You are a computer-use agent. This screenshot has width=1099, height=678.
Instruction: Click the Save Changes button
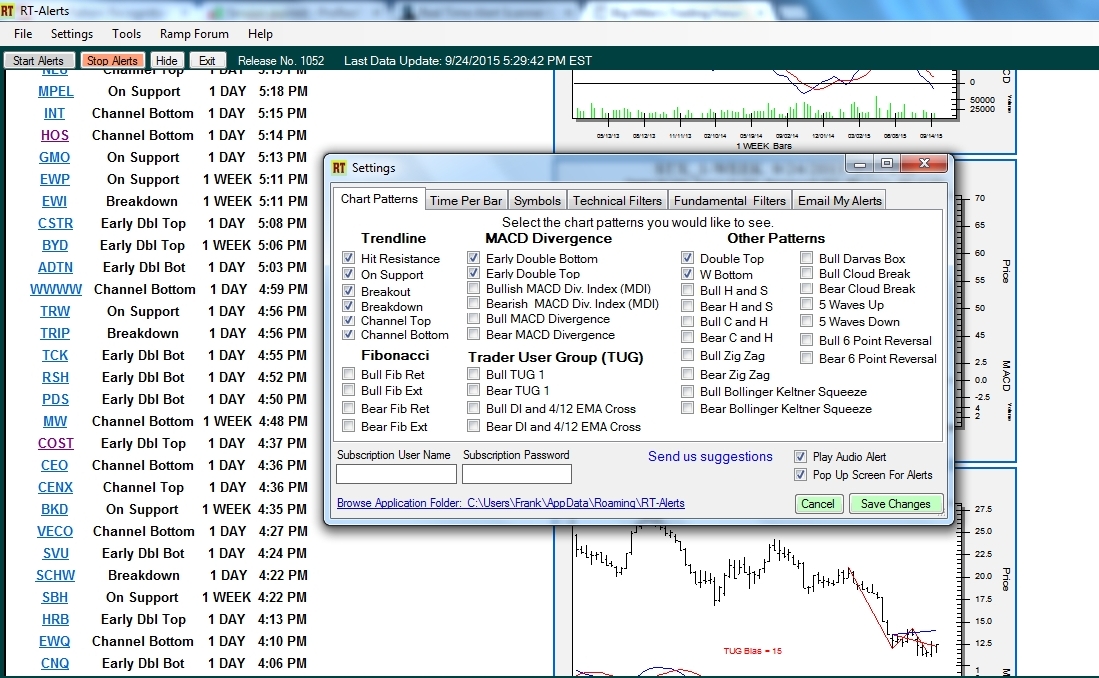pyautogui.click(x=896, y=503)
